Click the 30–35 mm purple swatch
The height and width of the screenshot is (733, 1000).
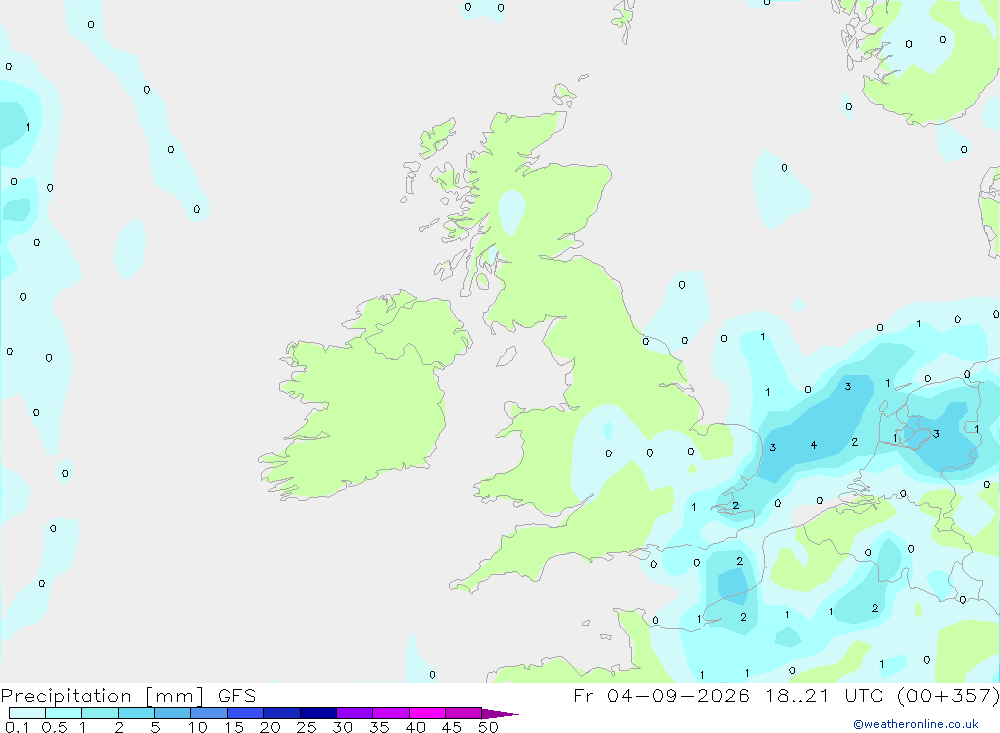tap(354, 713)
